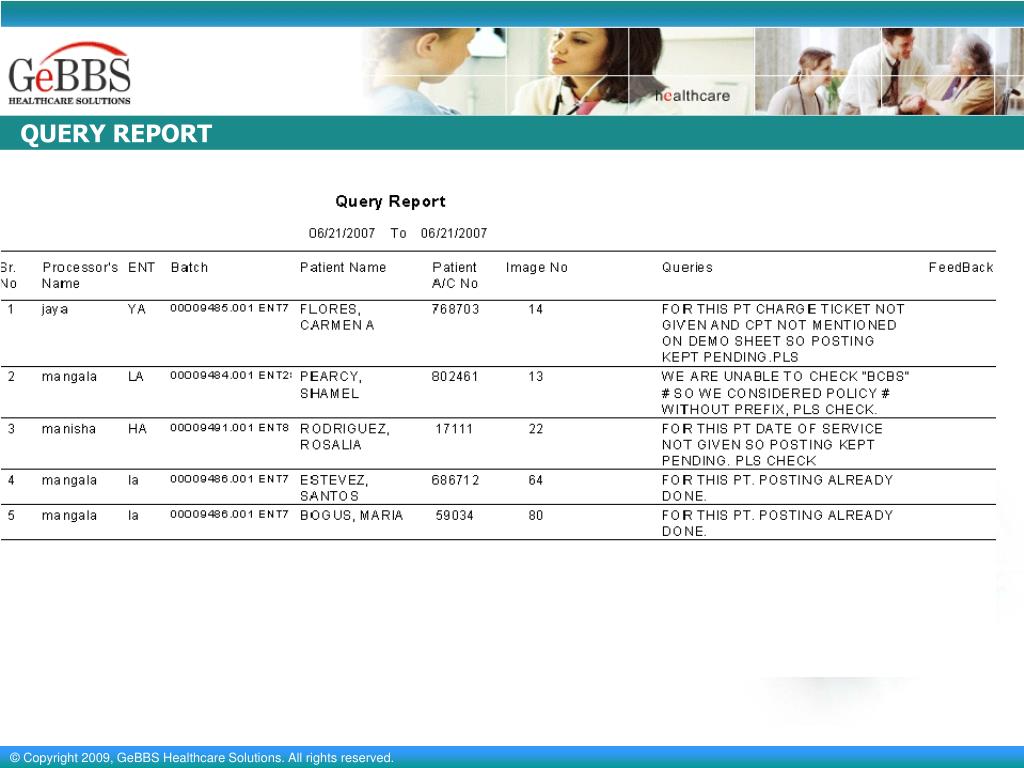This screenshot has width=1024, height=768.
Task: Click patient account number 59034
Action: 455,515
